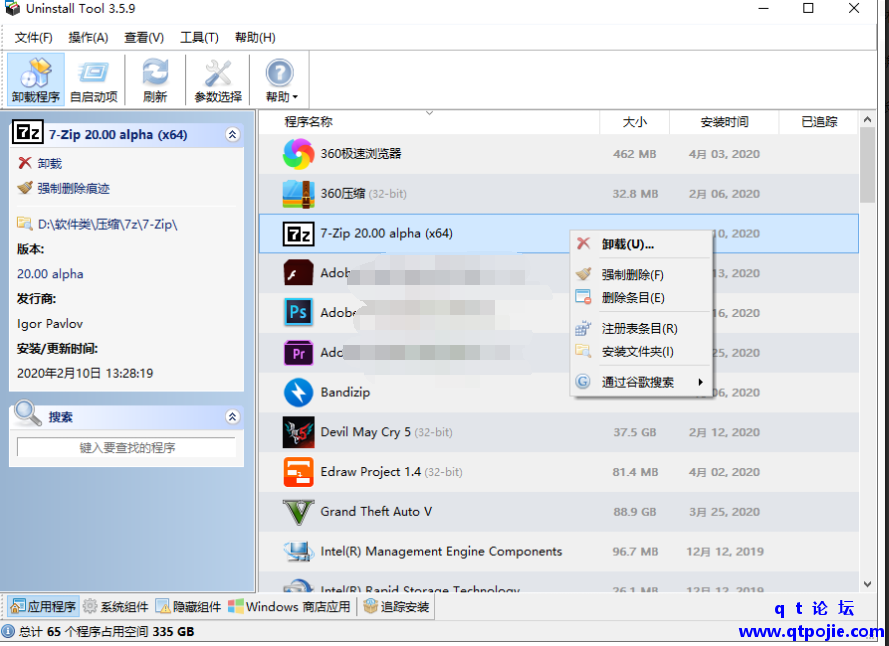The width and height of the screenshot is (889, 646).
Task: Sort by 大小 column header
Action: [634, 121]
